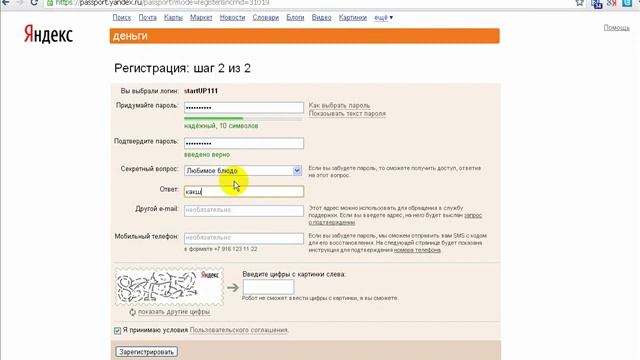This screenshot has width=640, height=360.
Task: Click the heading 'Регистрация: шаг 2 из 2'
Action: point(182,68)
